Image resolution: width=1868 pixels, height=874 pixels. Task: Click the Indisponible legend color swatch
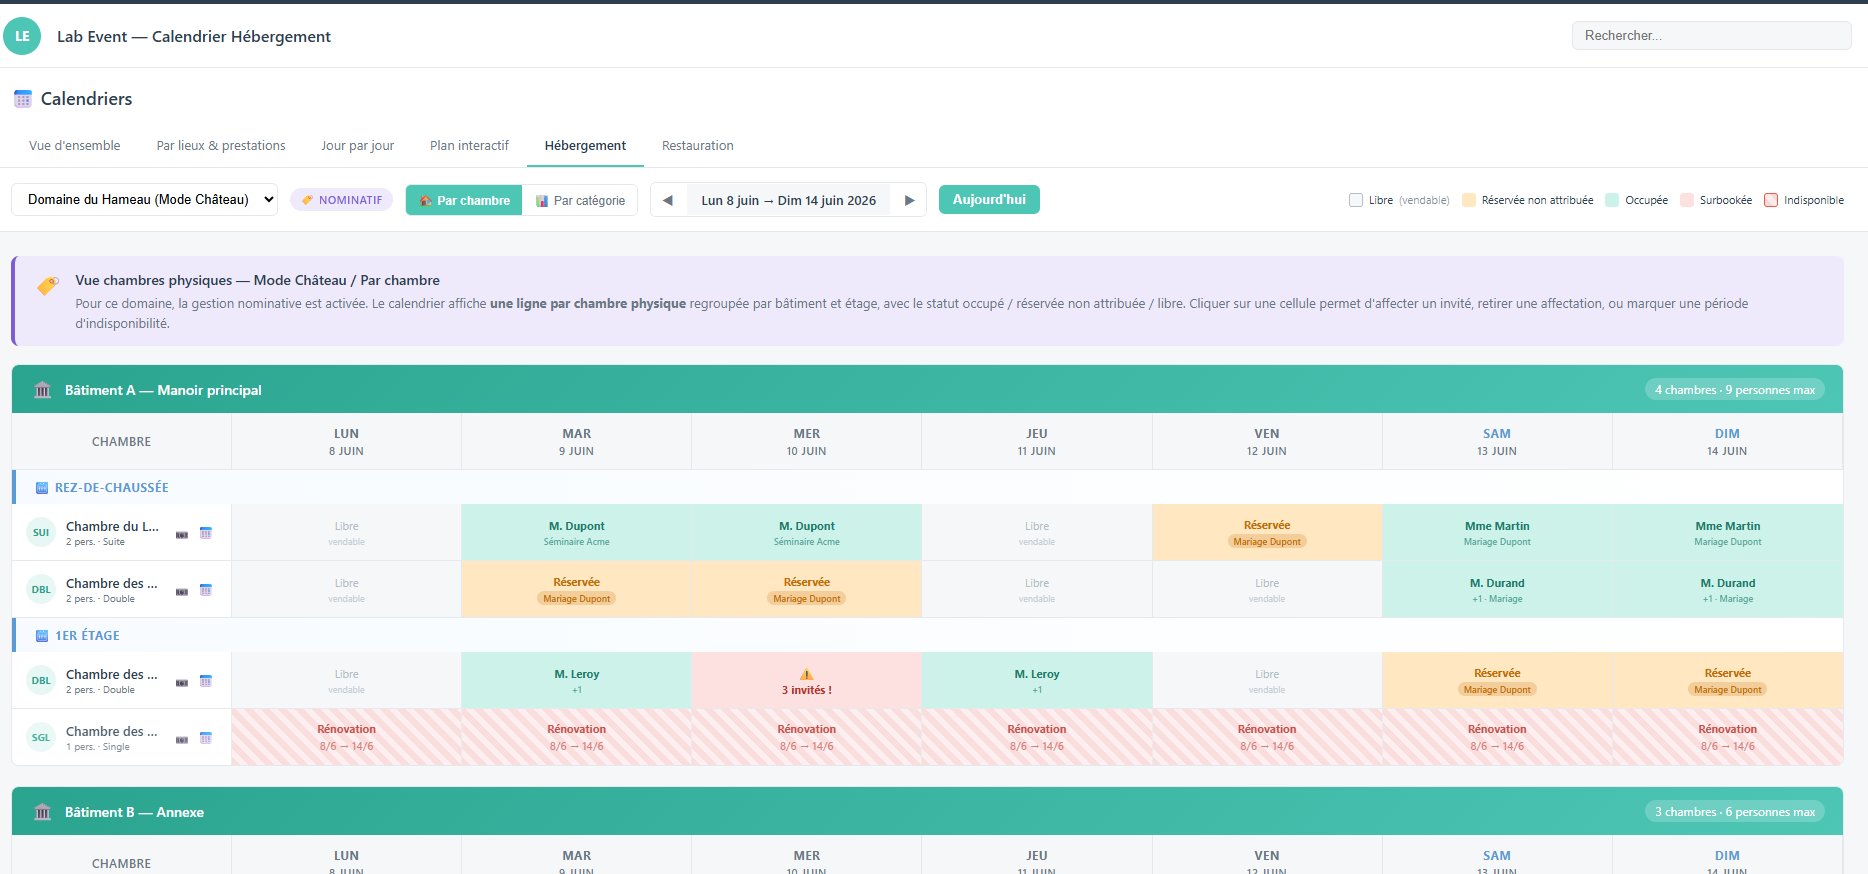point(1771,200)
